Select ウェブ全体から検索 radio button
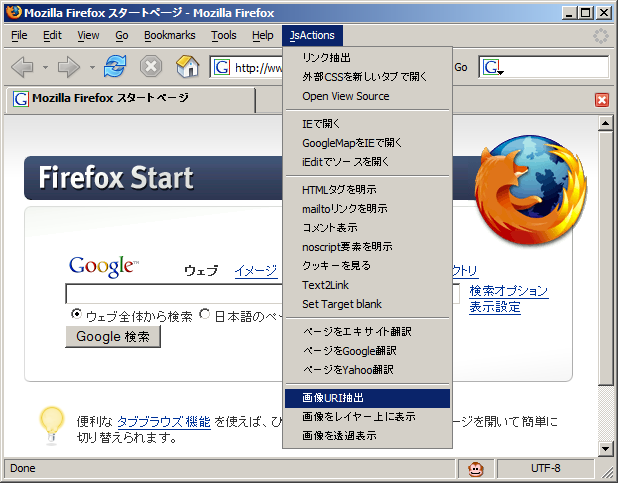 point(76,314)
